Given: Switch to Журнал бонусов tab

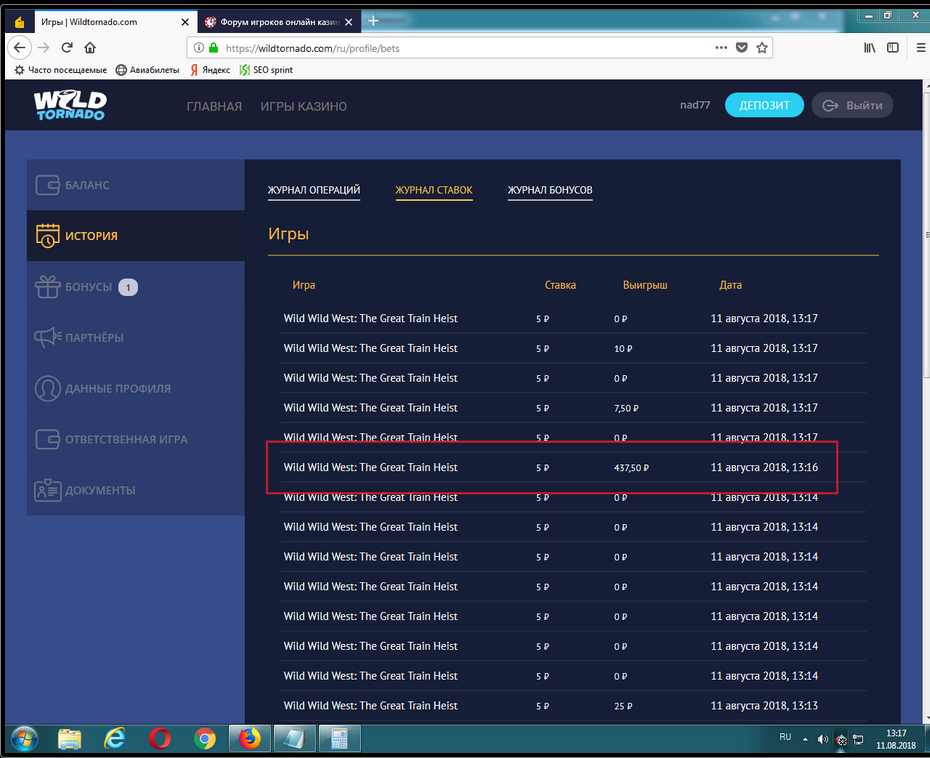Looking at the screenshot, I should point(550,190).
